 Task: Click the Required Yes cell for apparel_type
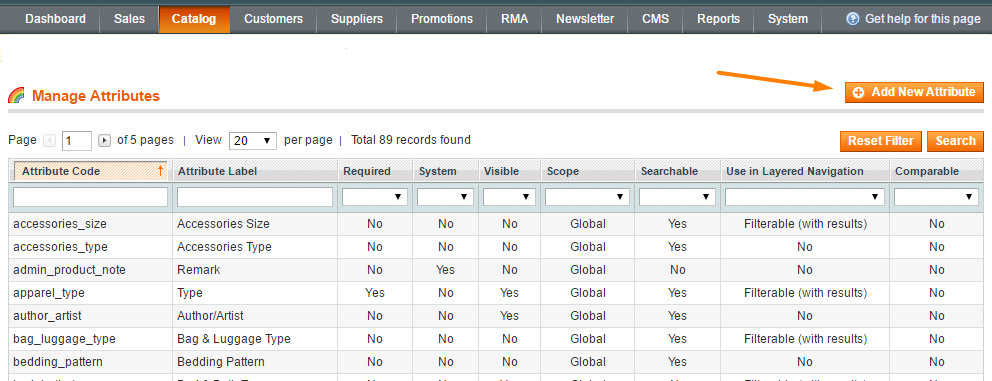tap(375, 293)
